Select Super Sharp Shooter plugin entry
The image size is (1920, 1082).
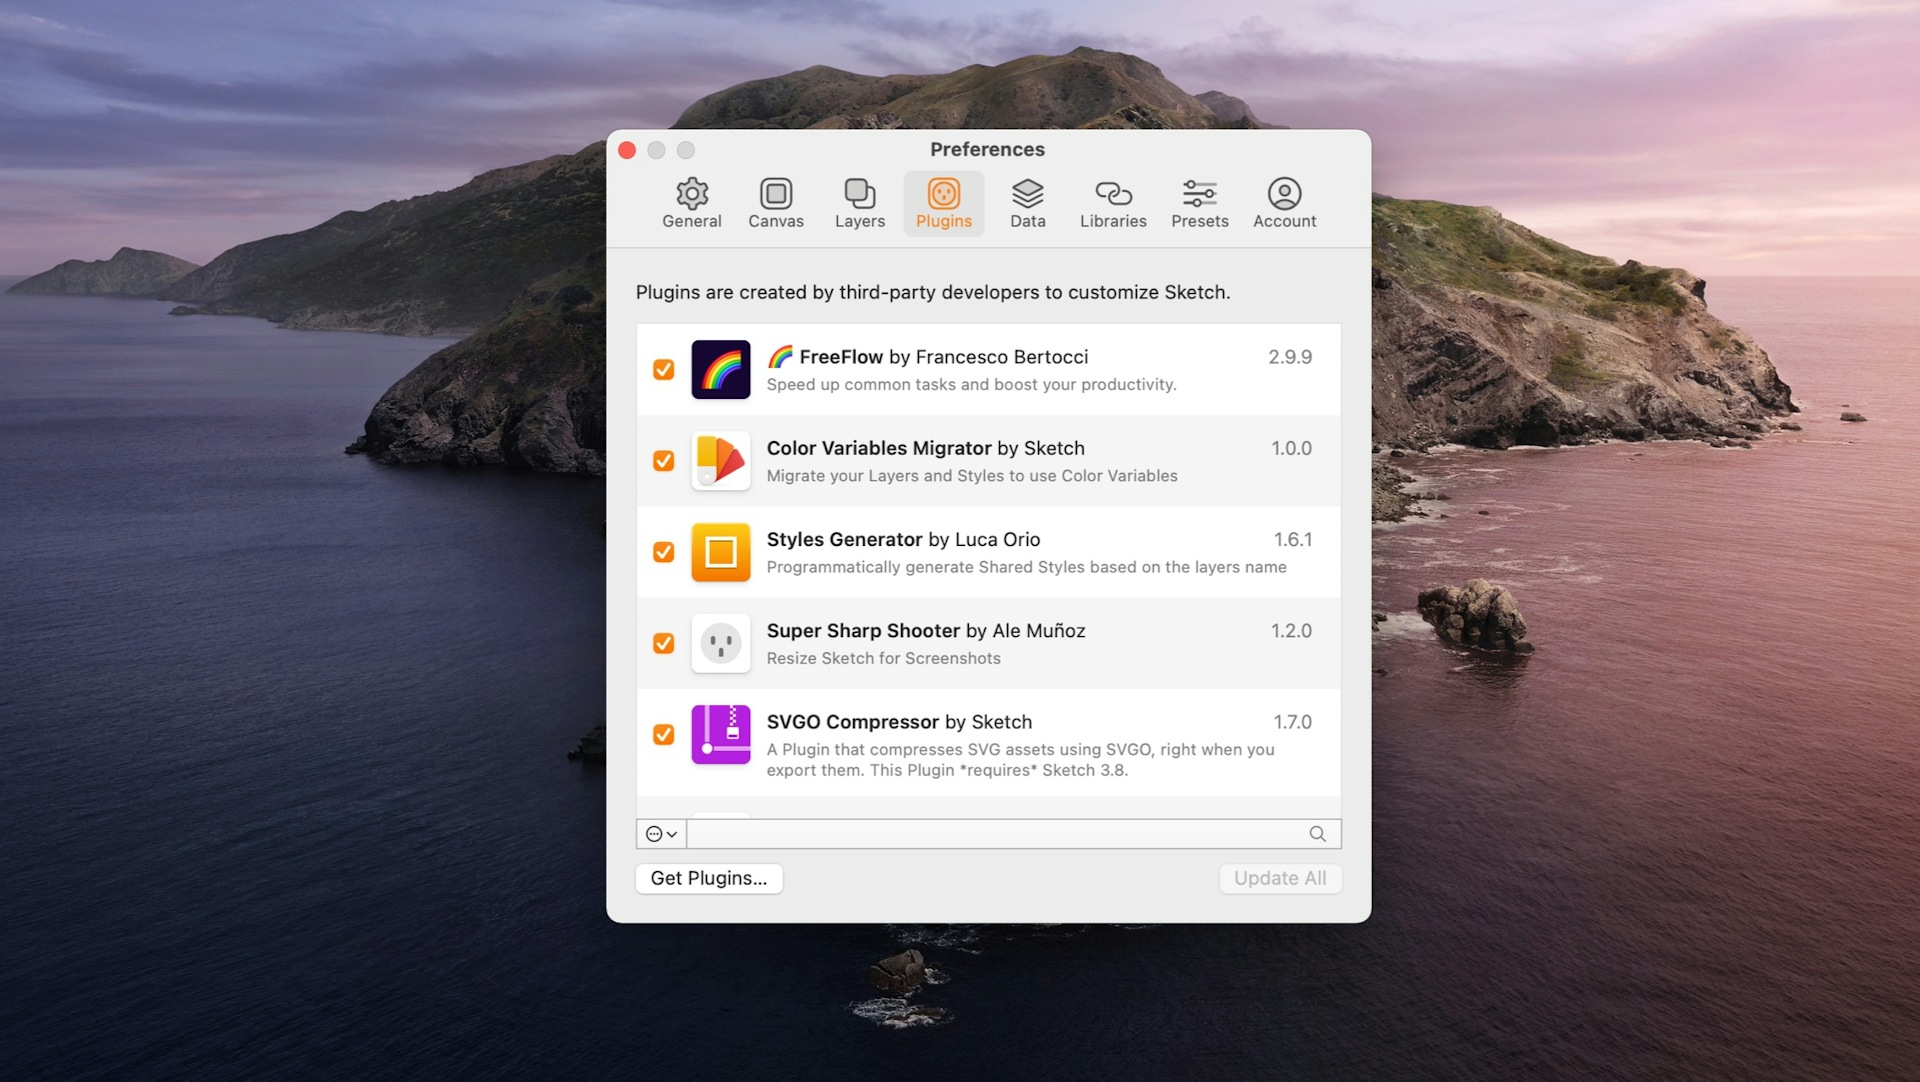click(986, 642)
